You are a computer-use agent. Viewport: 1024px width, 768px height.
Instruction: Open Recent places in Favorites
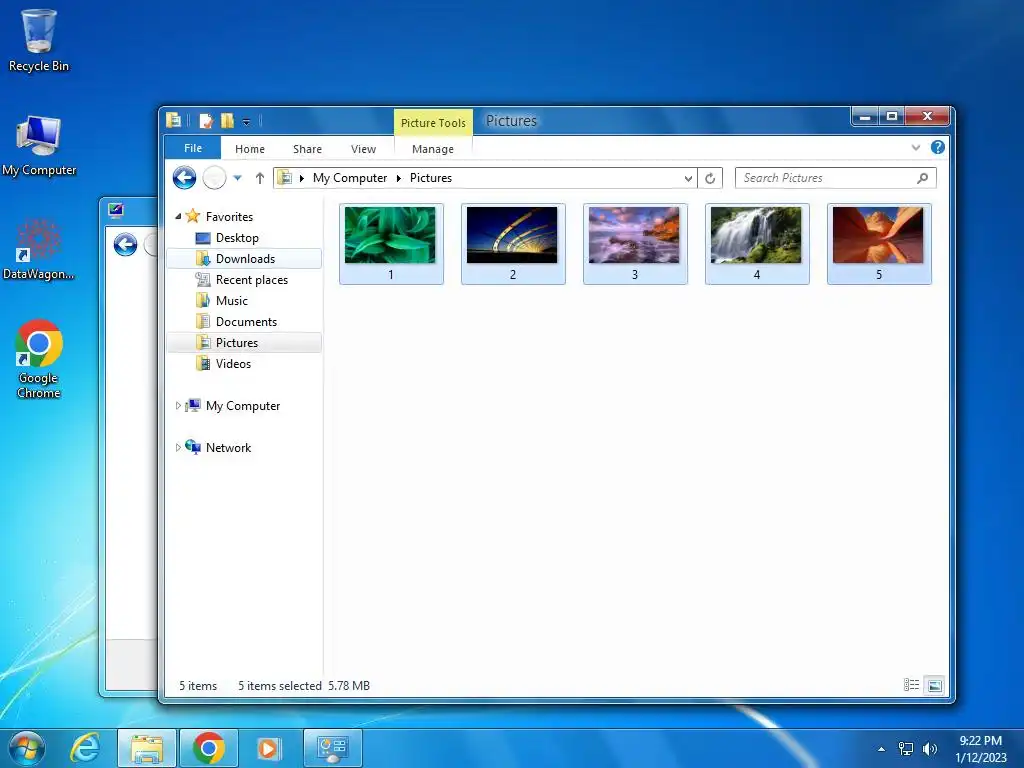251,280
